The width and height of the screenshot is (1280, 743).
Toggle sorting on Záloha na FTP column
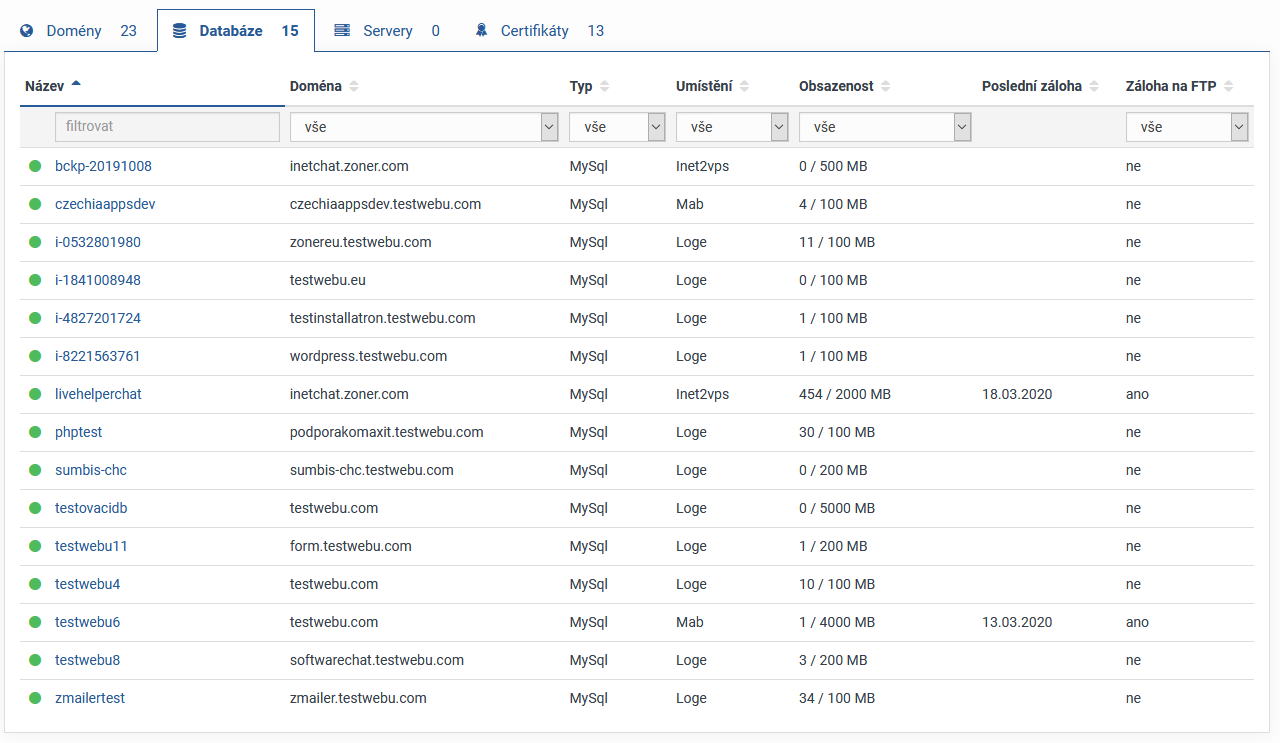click(x=1228, y=87)
